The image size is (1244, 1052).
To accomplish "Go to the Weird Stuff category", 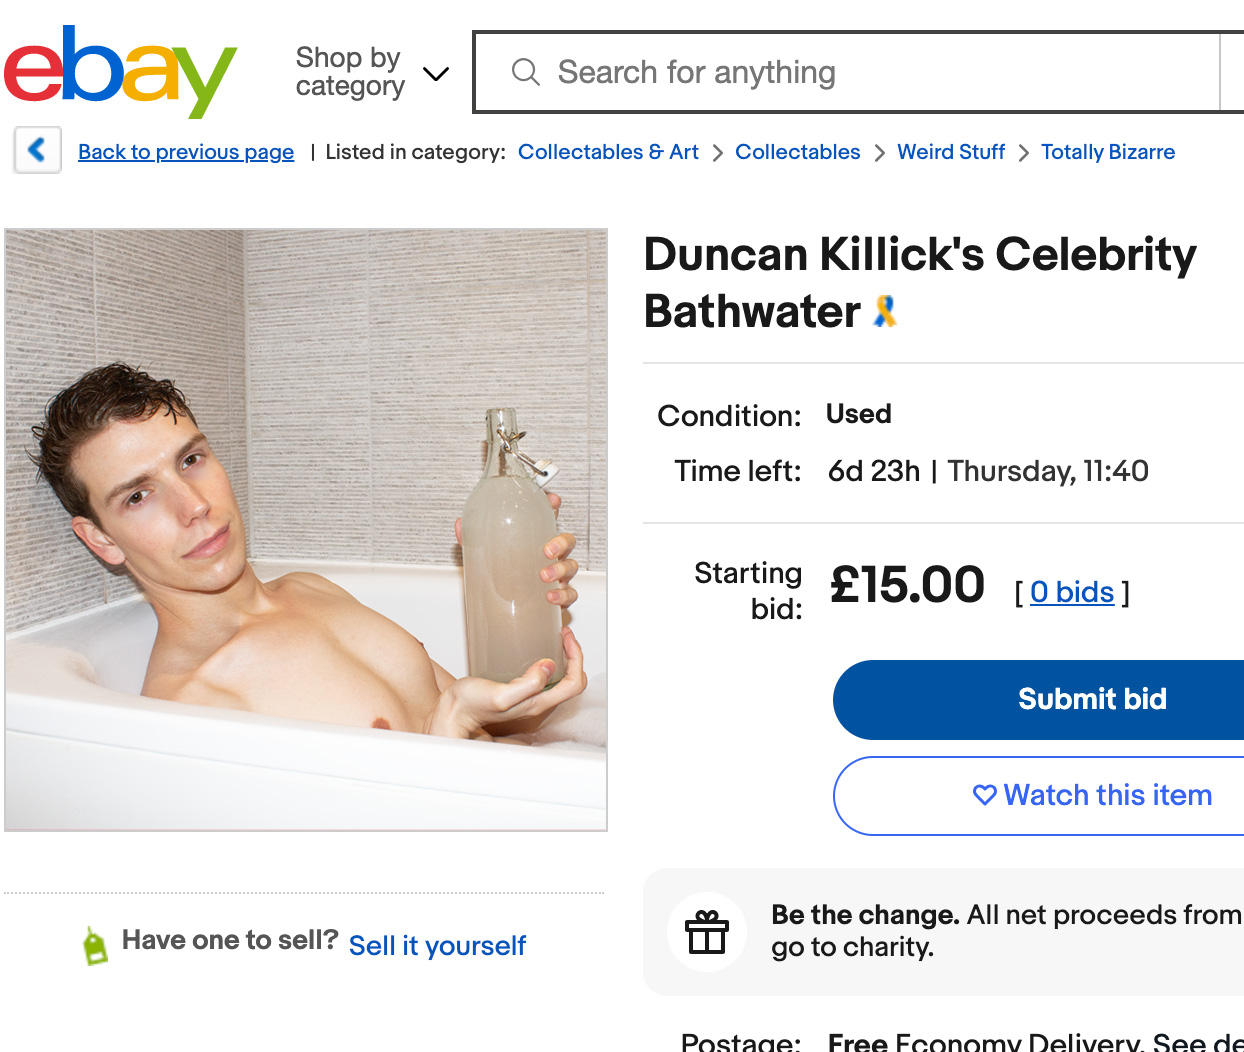I will point(951,152).
